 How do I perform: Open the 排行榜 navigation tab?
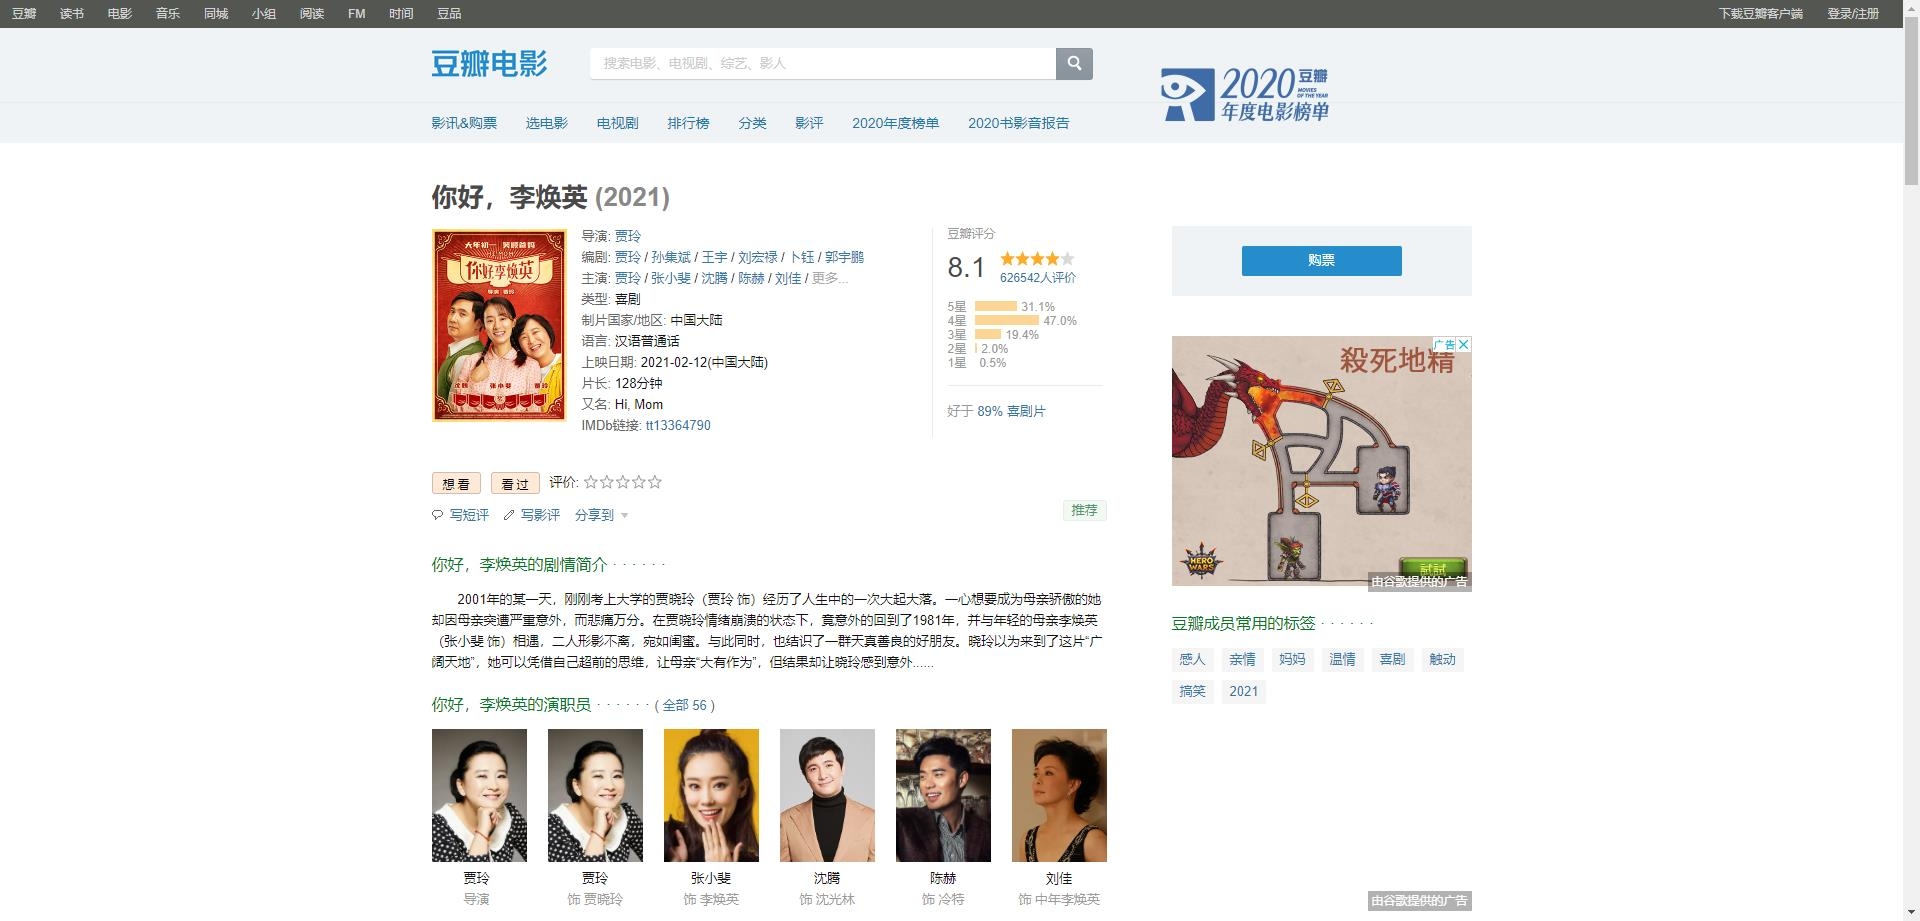688,123
